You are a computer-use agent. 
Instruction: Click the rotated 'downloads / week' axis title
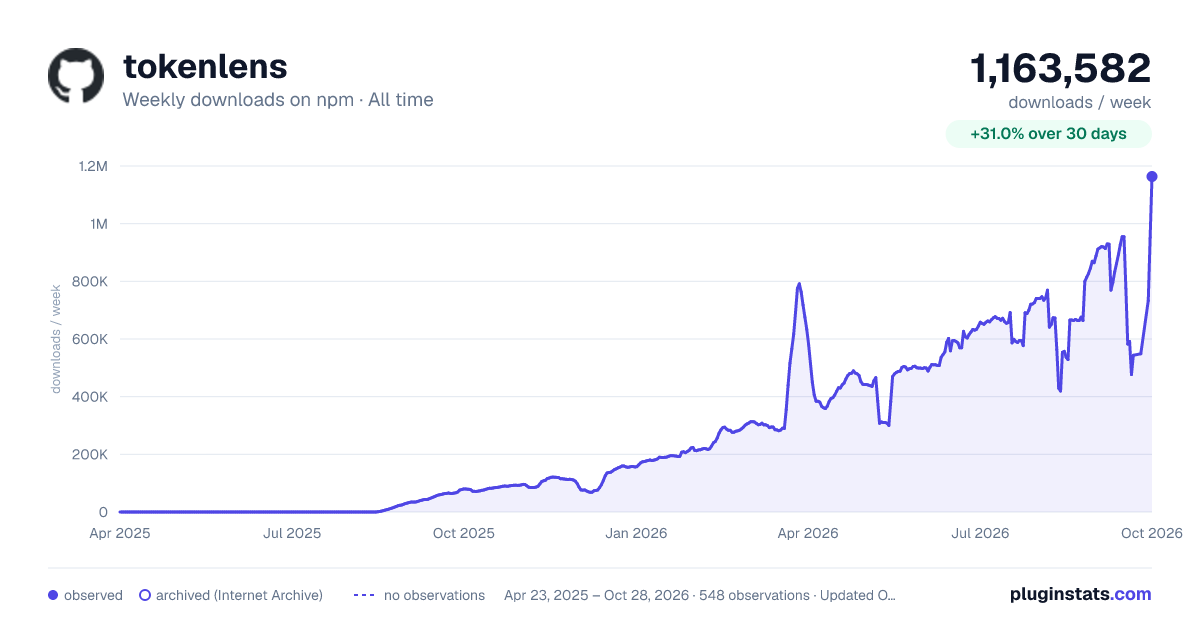click(56, 339)
